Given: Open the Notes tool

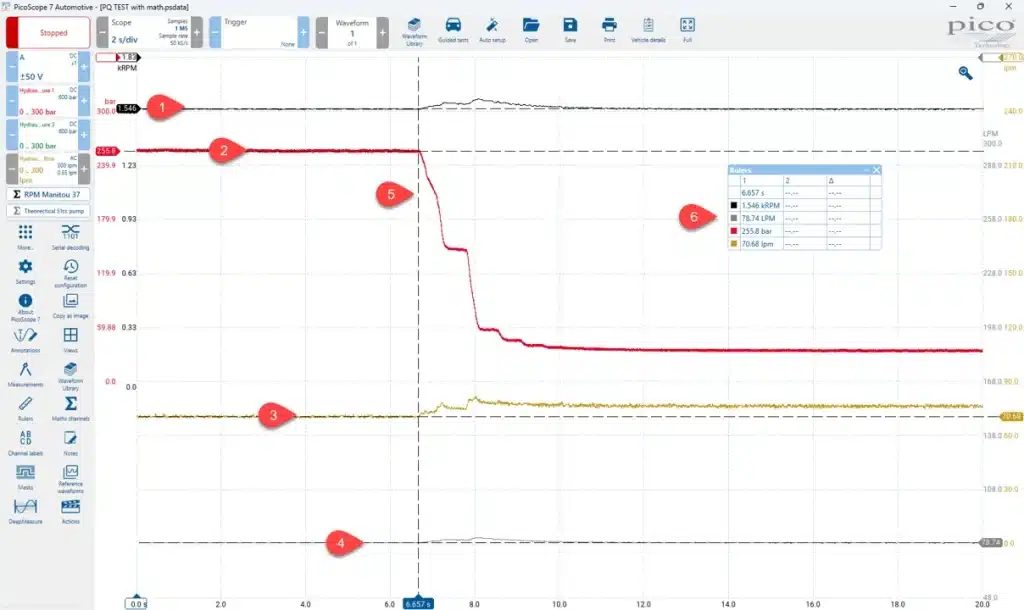Looking at the screenshot, I should pos(71,442).
